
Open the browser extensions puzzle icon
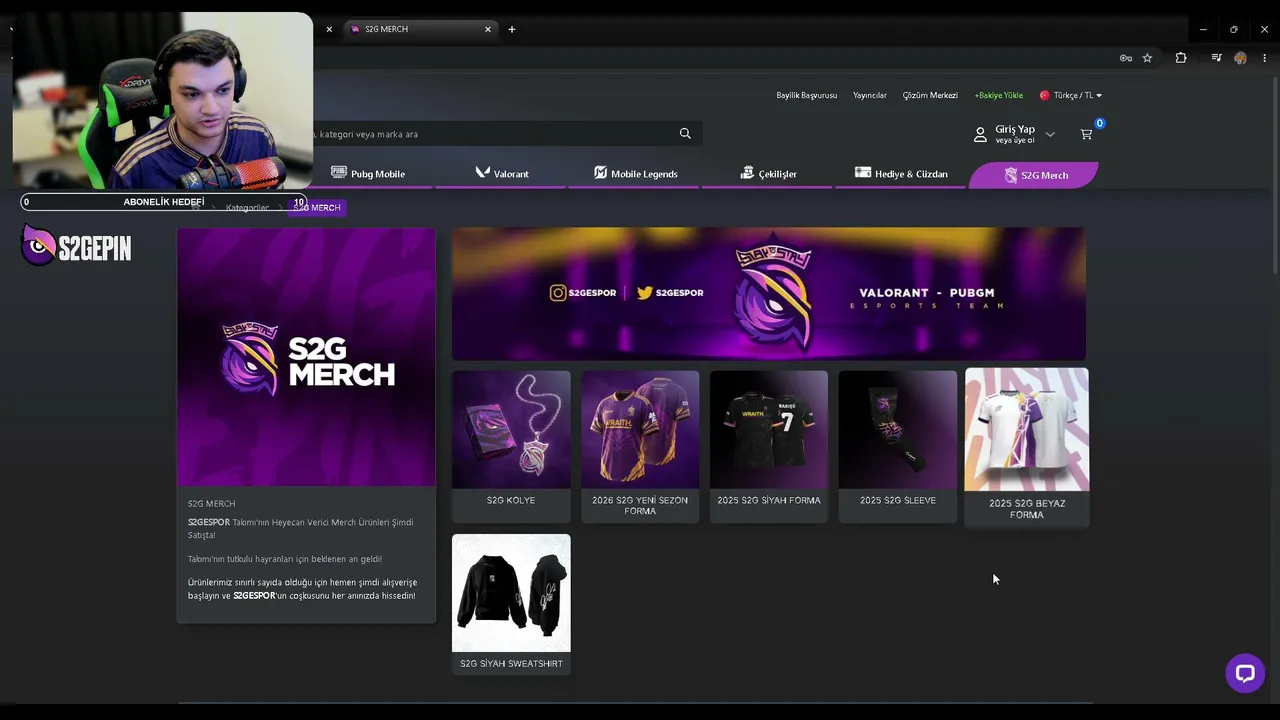click(x=1181, y=58)
